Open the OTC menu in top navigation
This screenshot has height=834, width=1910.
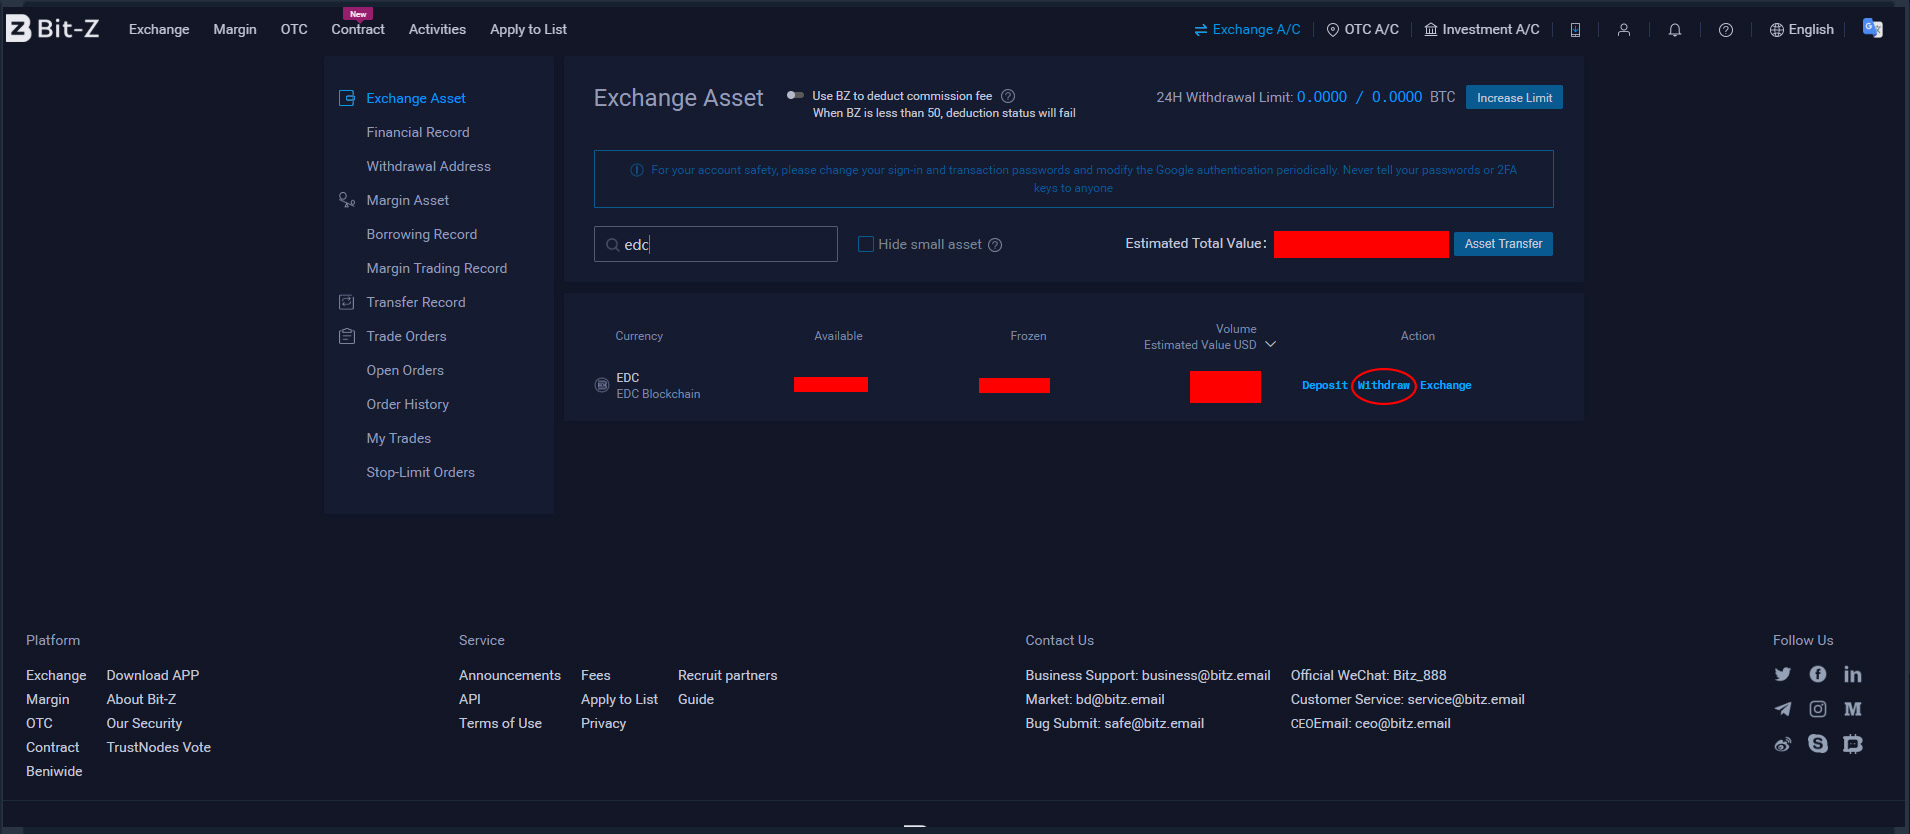click(x=294, y=30)
